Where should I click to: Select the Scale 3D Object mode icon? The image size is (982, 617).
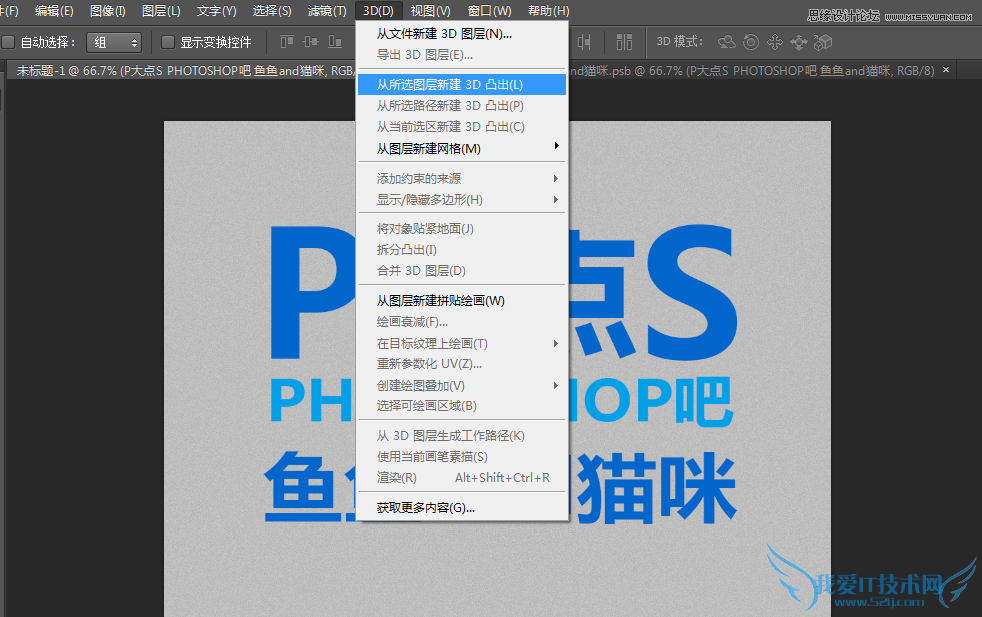(x=823, y=42)
